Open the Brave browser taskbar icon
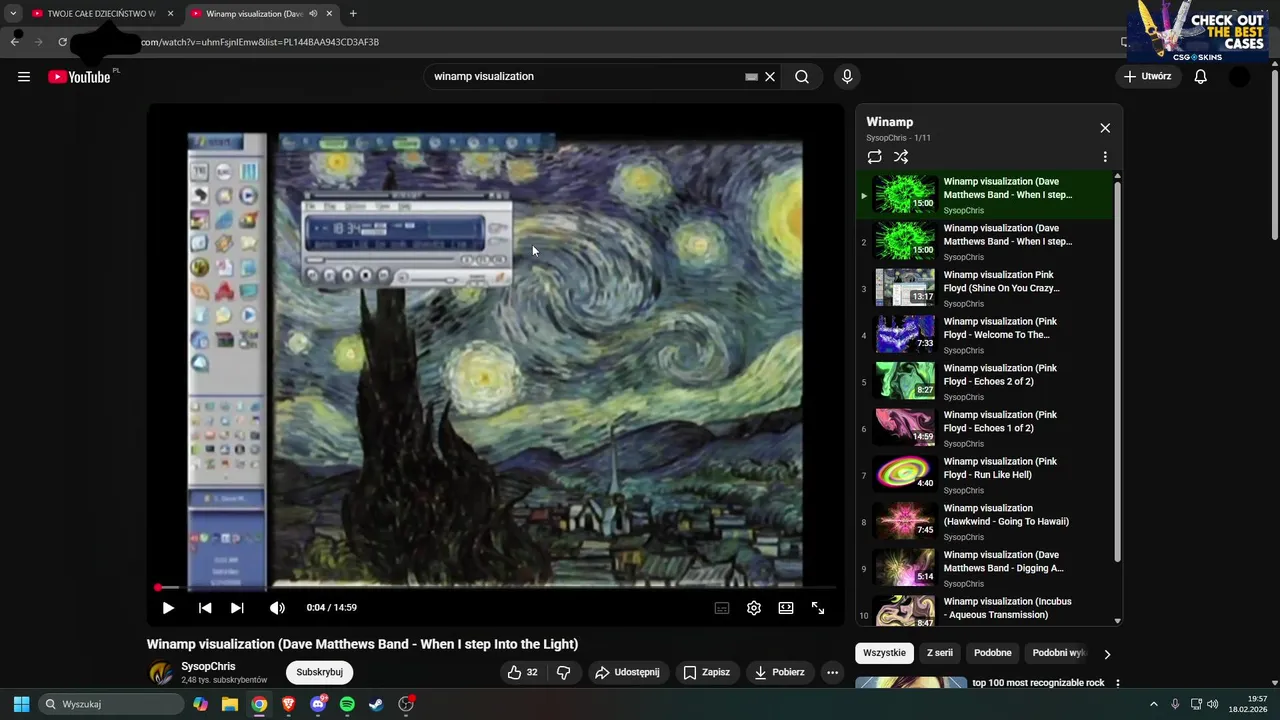Viewport: 1280px width, 720px height. click(x=289, y=704)
